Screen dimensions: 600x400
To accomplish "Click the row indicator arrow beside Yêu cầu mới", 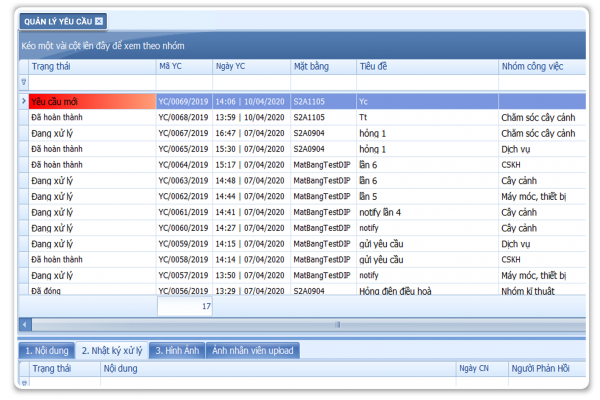I will (24, 101).
